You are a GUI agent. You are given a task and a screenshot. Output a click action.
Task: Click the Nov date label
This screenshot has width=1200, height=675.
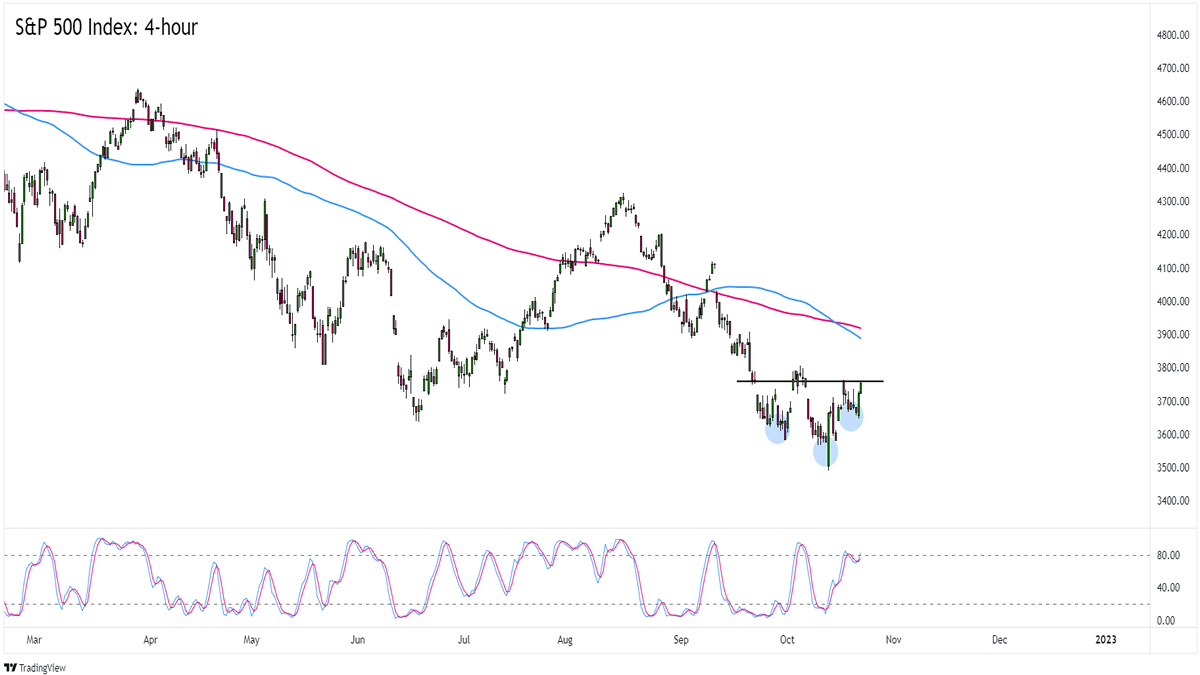[x=894, y=639]
